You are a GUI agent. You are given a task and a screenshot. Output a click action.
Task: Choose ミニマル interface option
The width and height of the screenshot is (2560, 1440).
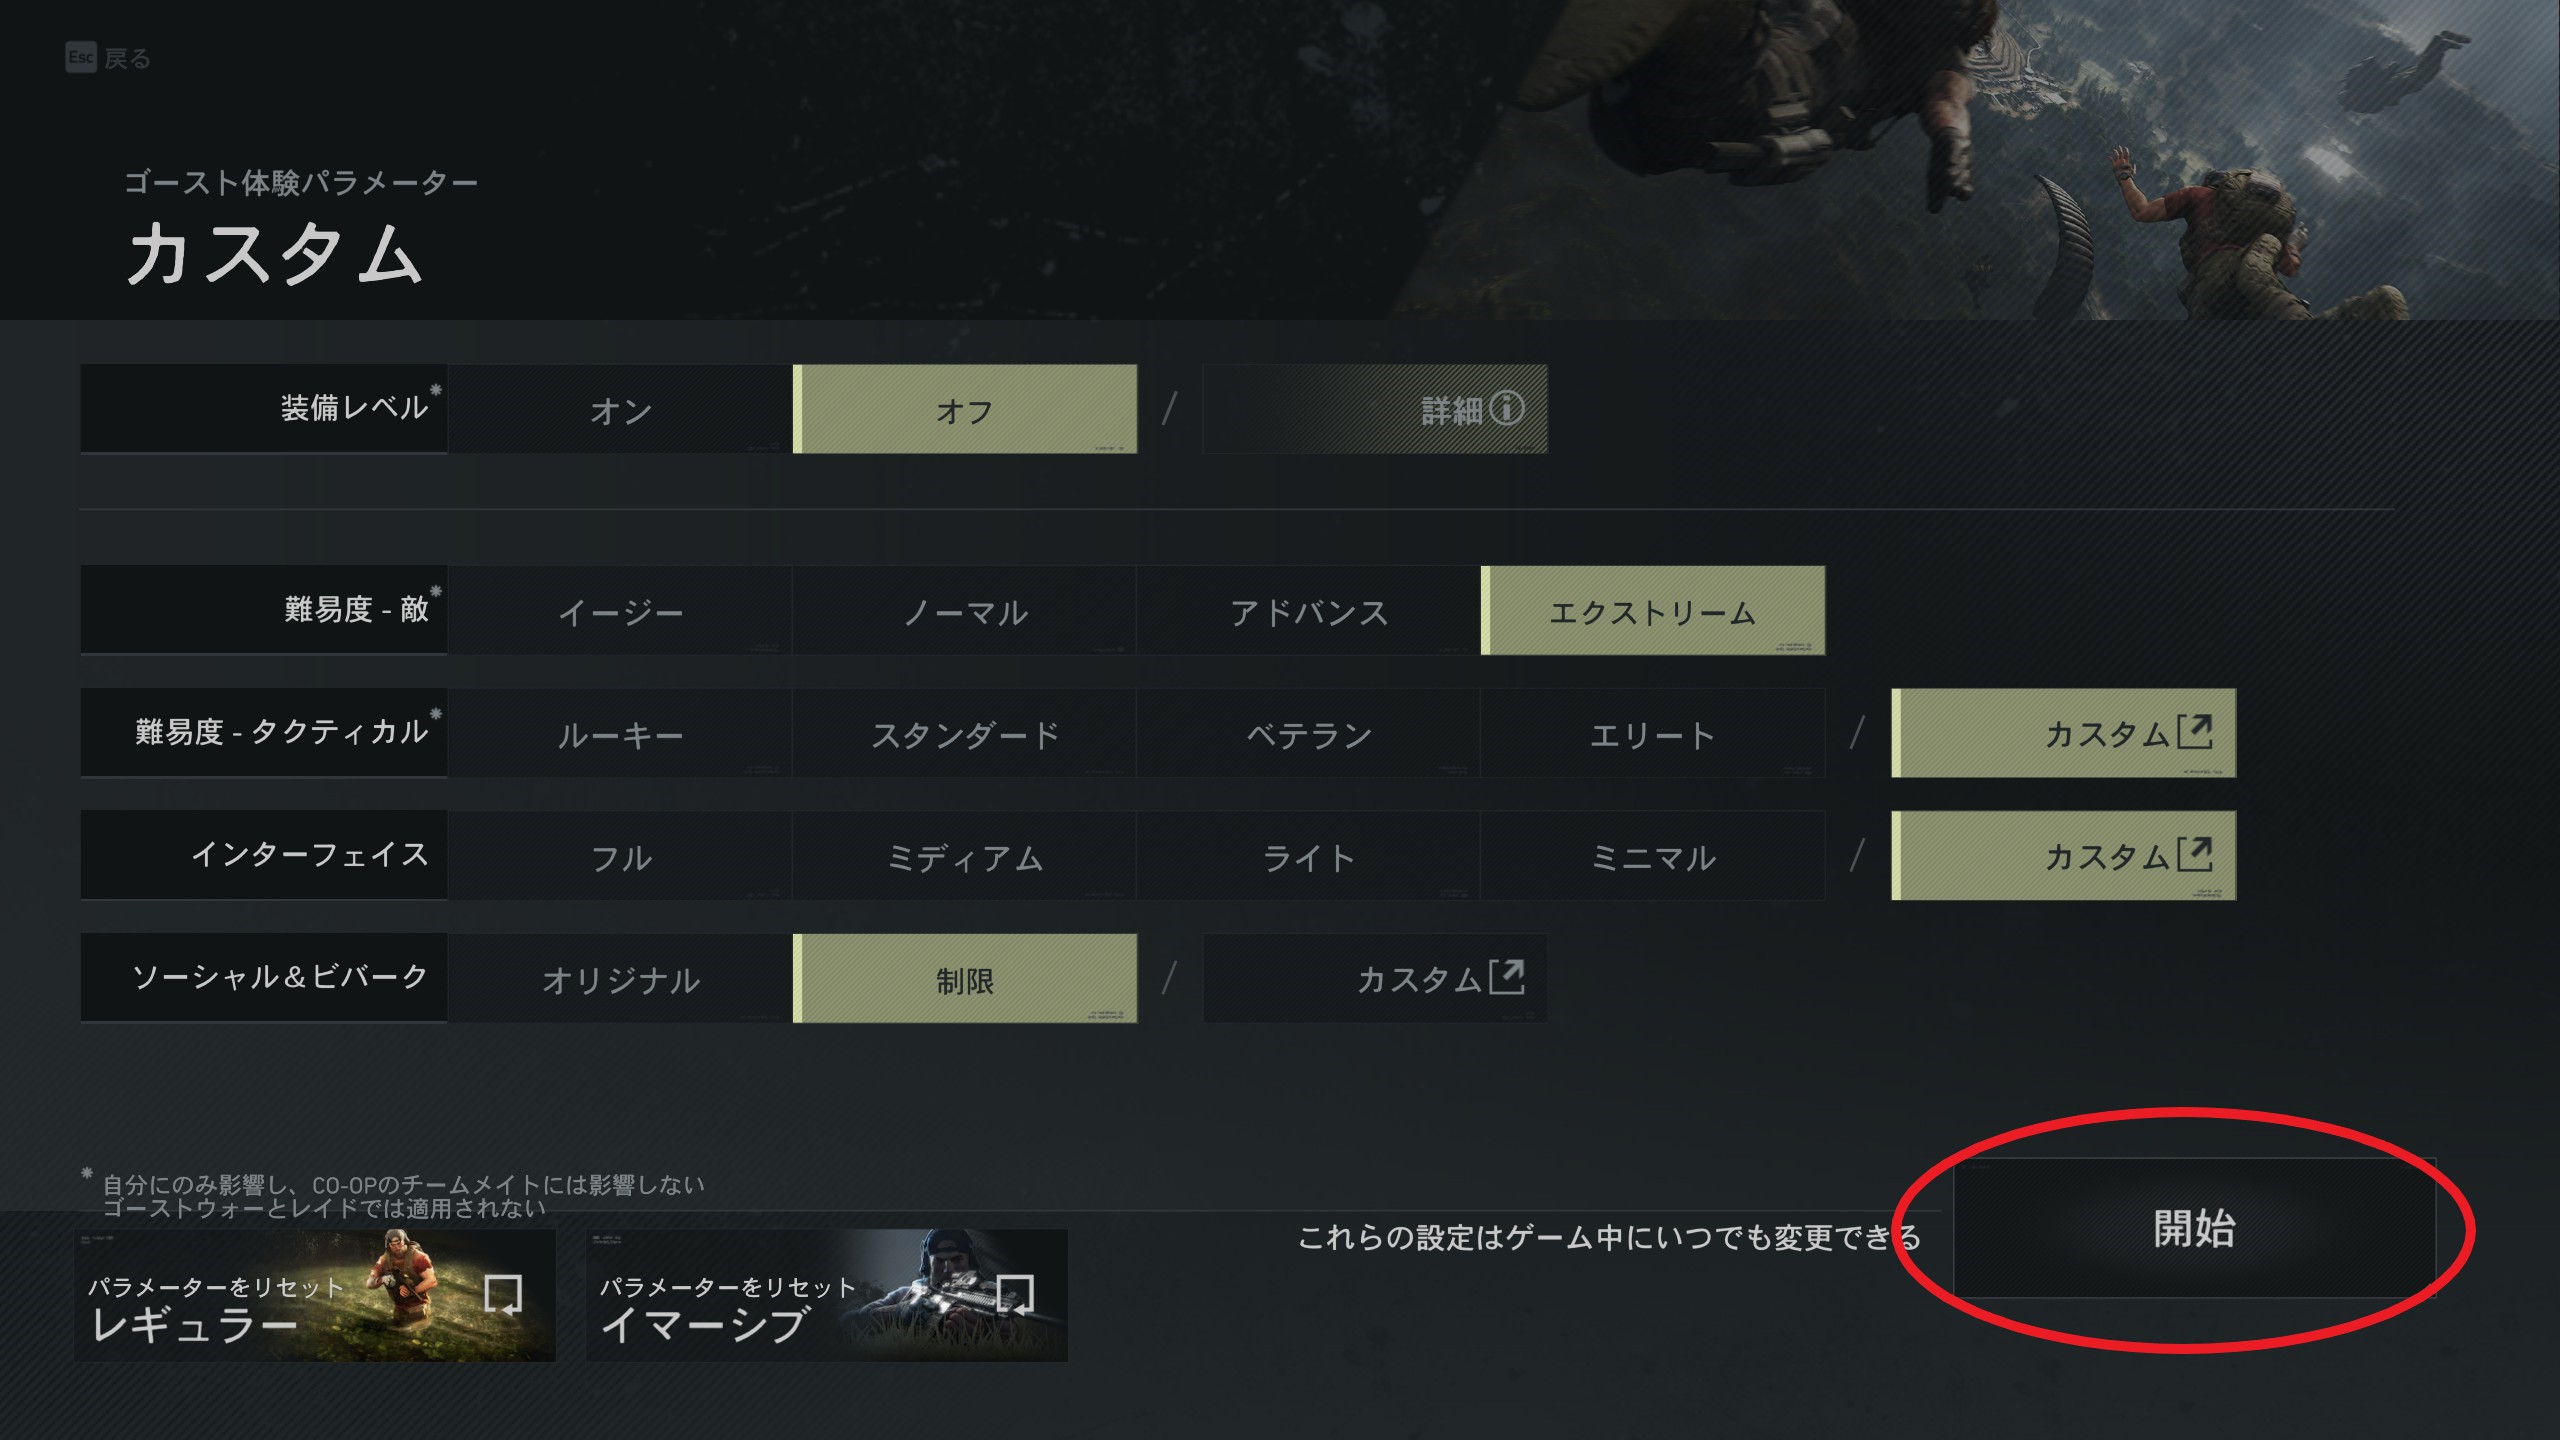coord(1652,857)
